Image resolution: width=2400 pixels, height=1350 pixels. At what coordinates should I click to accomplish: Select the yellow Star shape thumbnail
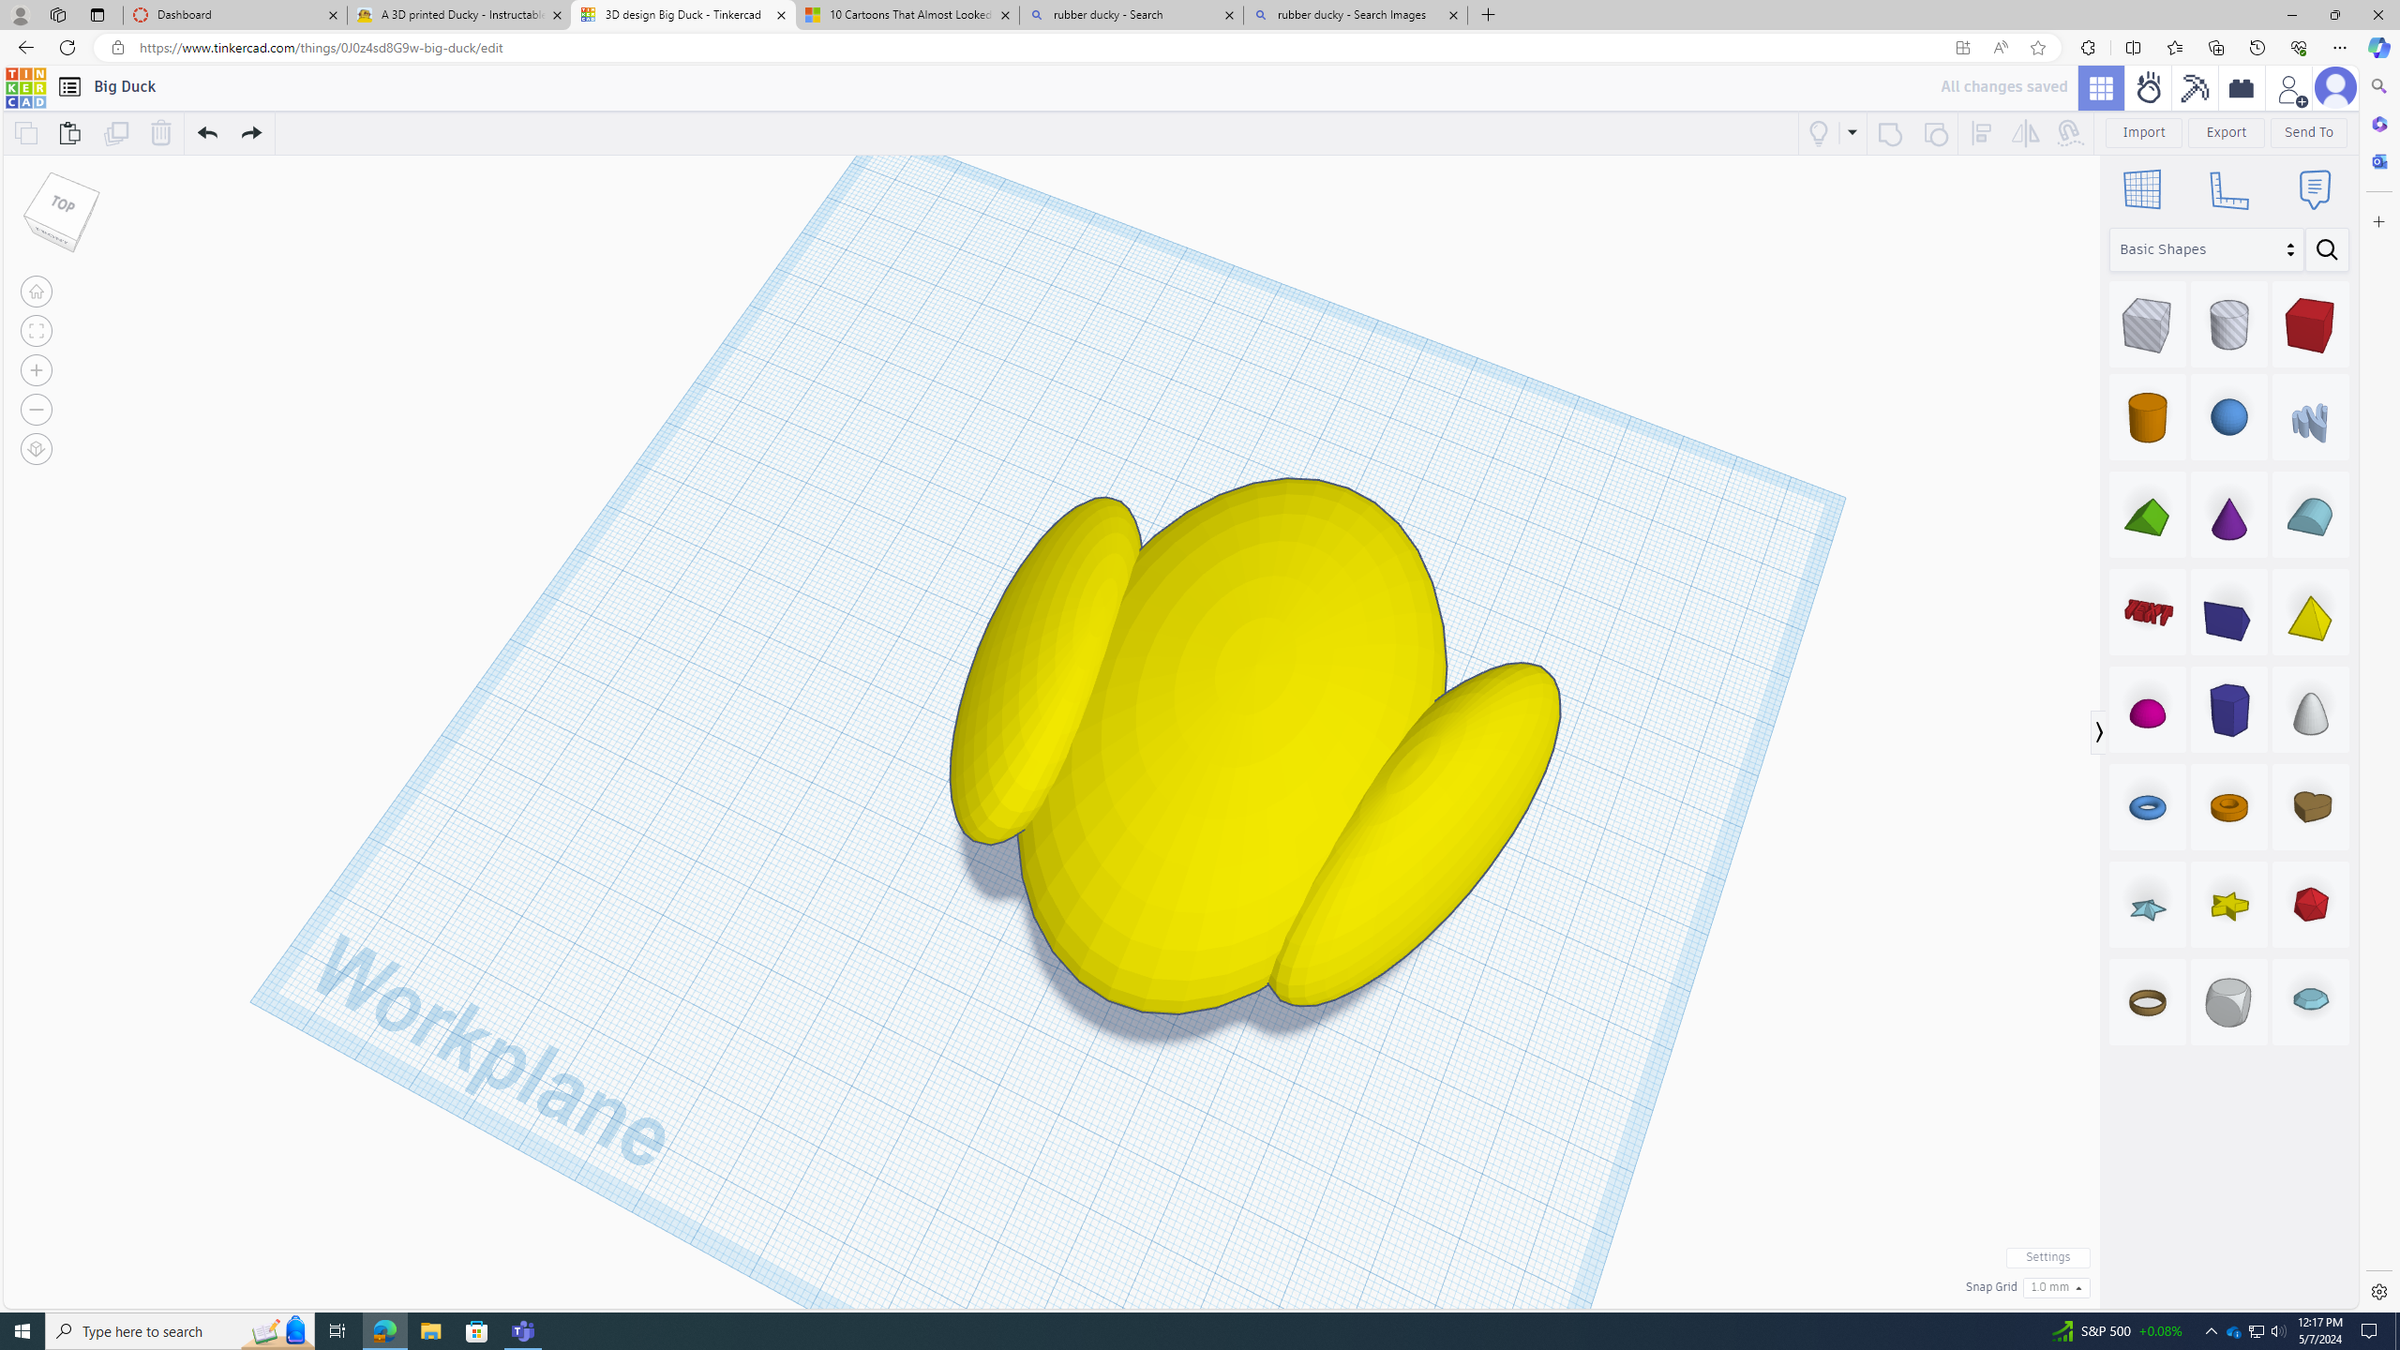[x=2228, y=905]
